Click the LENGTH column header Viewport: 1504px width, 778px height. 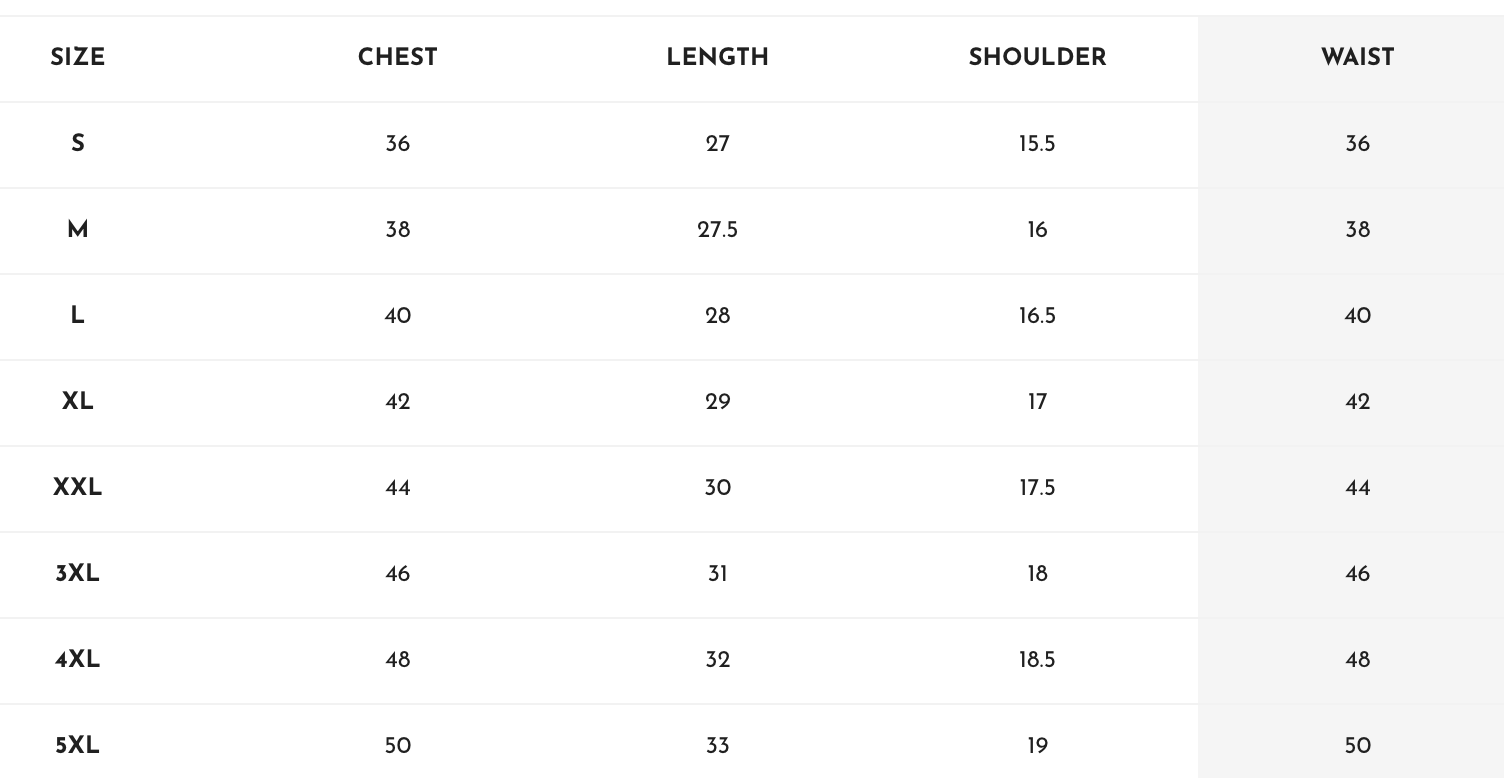click(x=718, y=58)
